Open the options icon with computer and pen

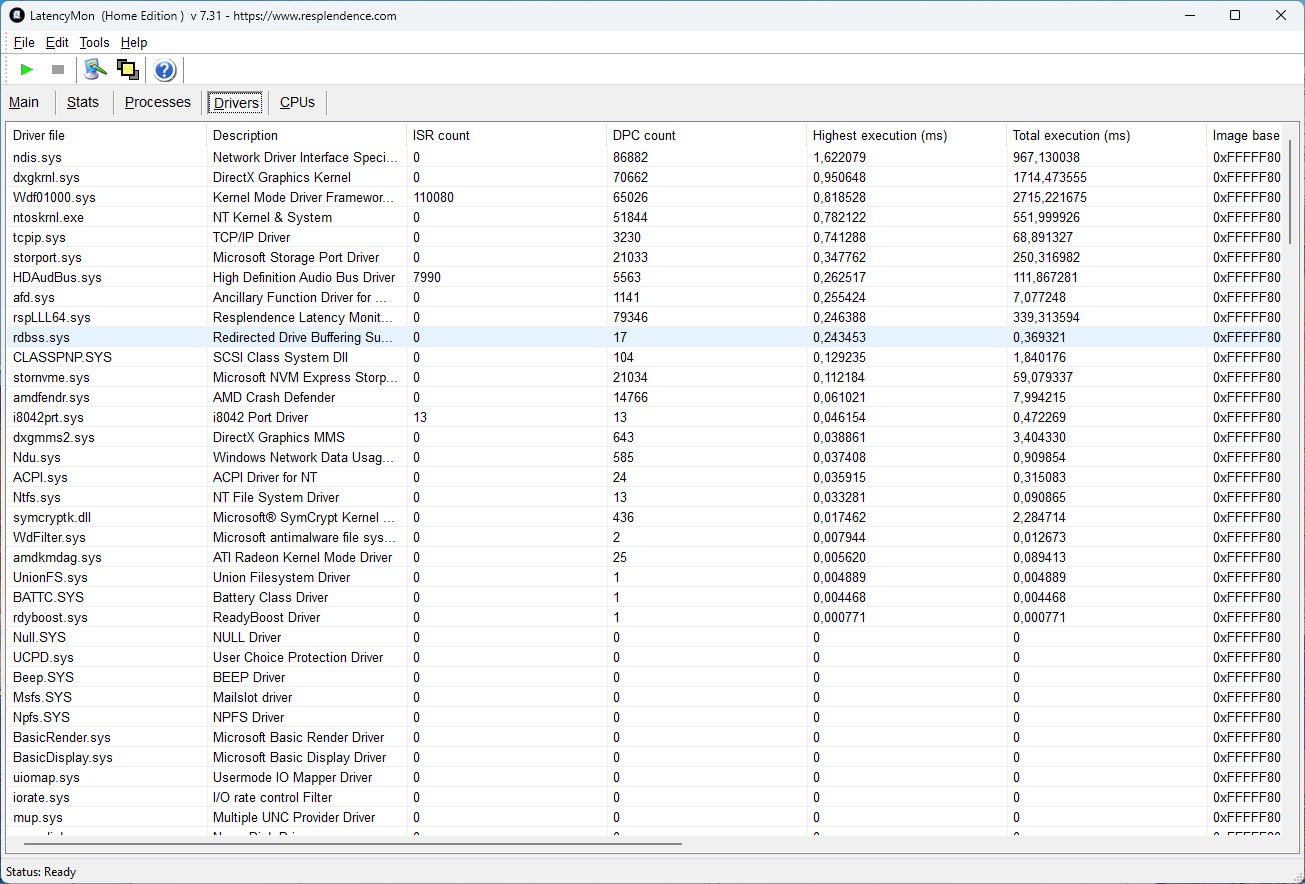(95, 70)
